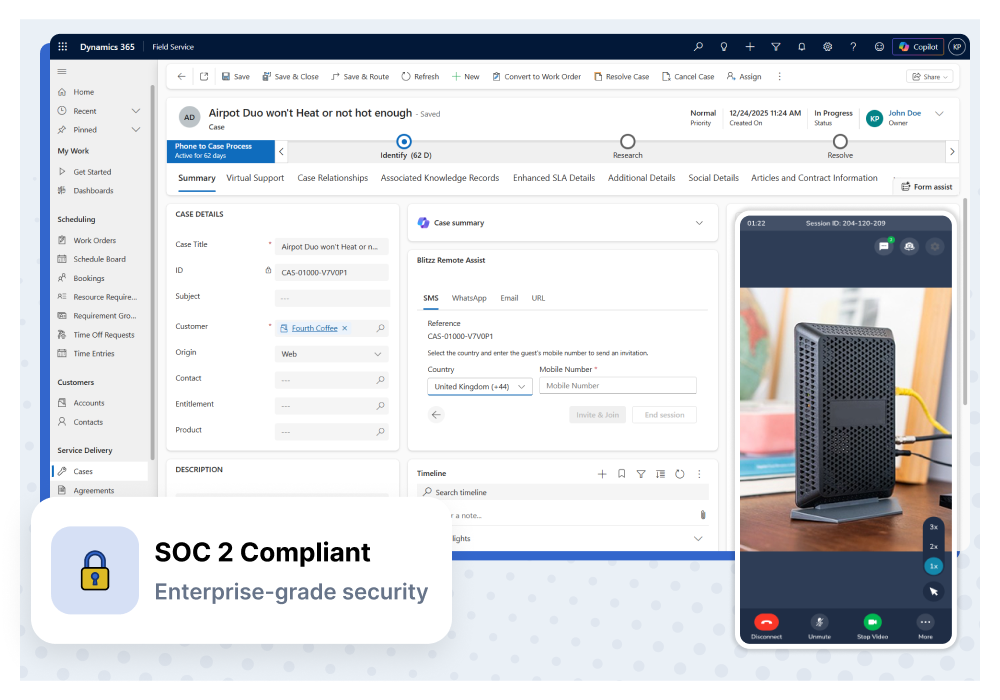Click Save & Route
1000x700 pixels.
click(360, 77)
